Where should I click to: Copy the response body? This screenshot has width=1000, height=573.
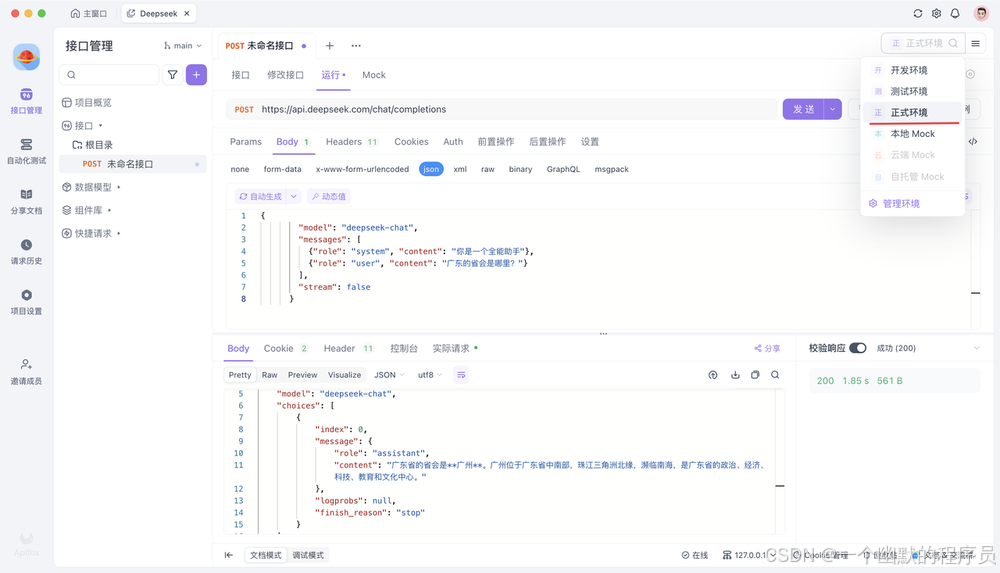pos(755,375)
